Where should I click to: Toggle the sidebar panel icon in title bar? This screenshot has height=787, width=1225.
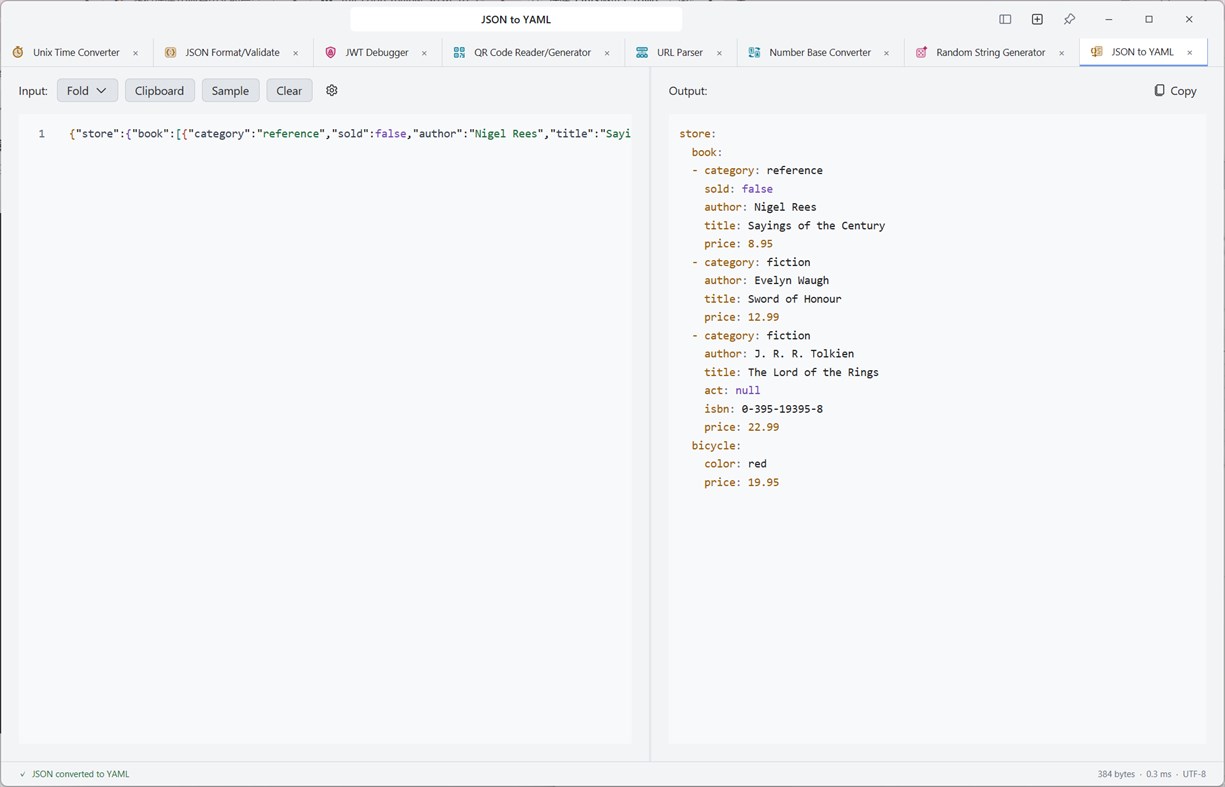coord(1005,19)
